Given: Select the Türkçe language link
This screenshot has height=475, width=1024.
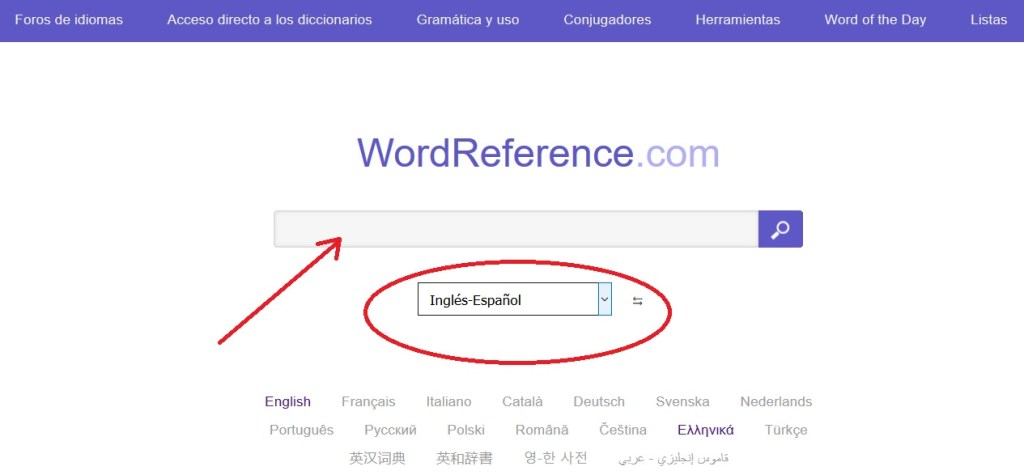Looking at the screenshot, I should coord(786,430).
